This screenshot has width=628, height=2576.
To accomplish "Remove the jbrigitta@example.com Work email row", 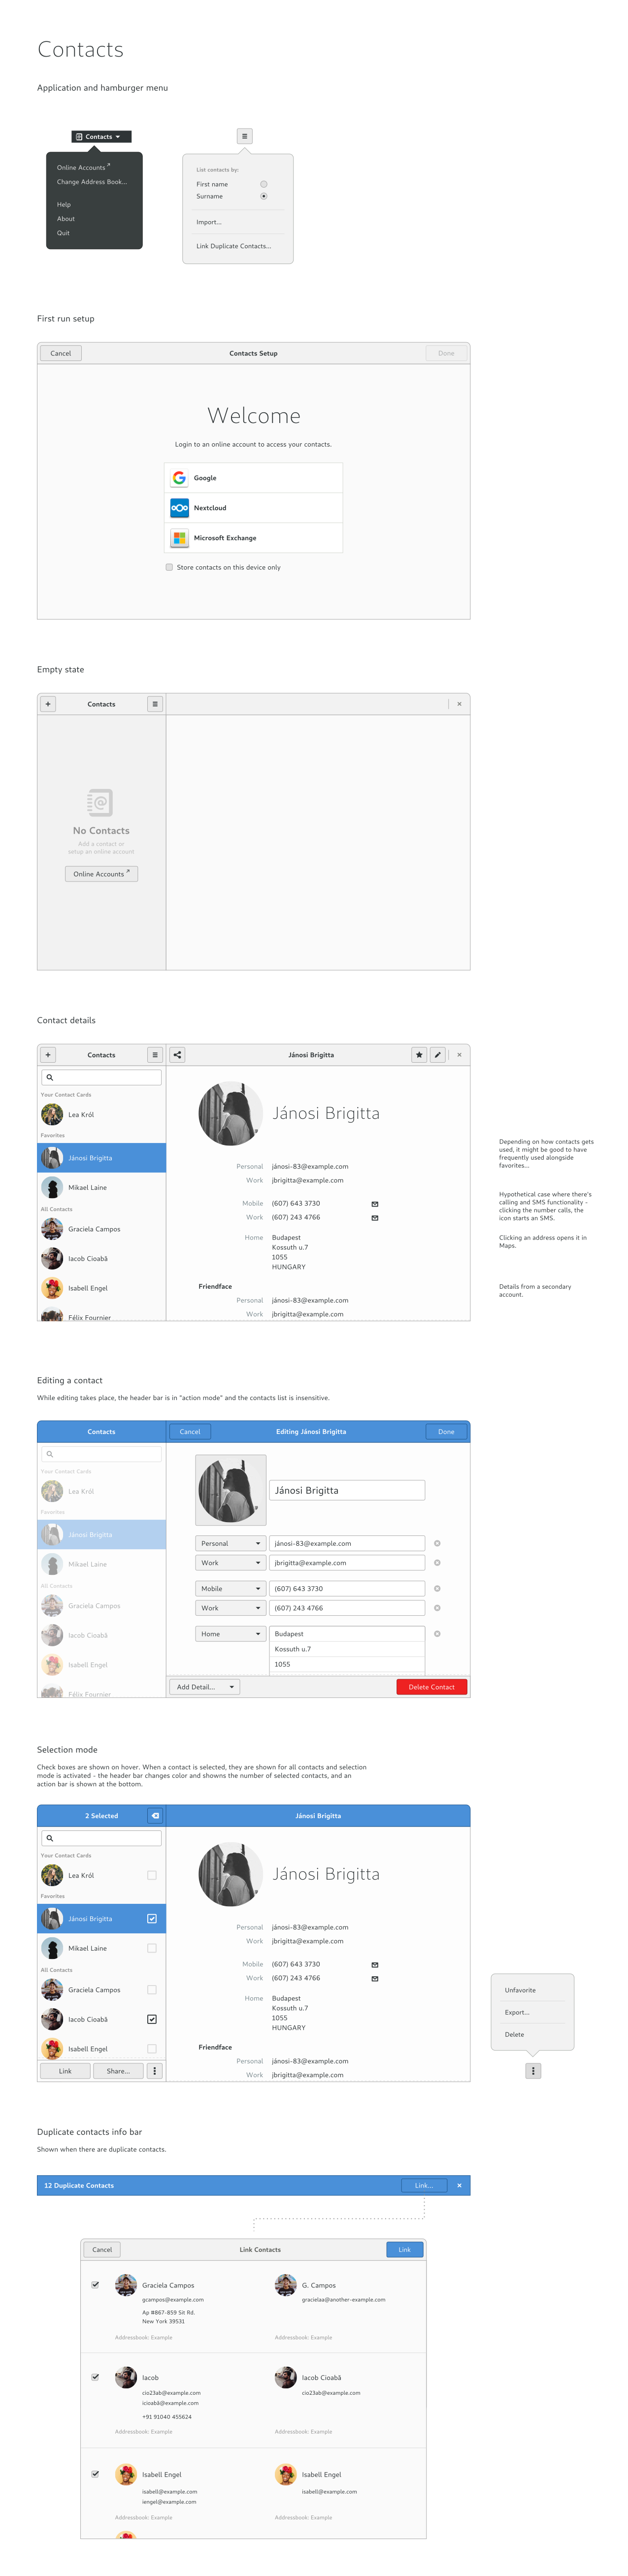I will coord(437,1563).
